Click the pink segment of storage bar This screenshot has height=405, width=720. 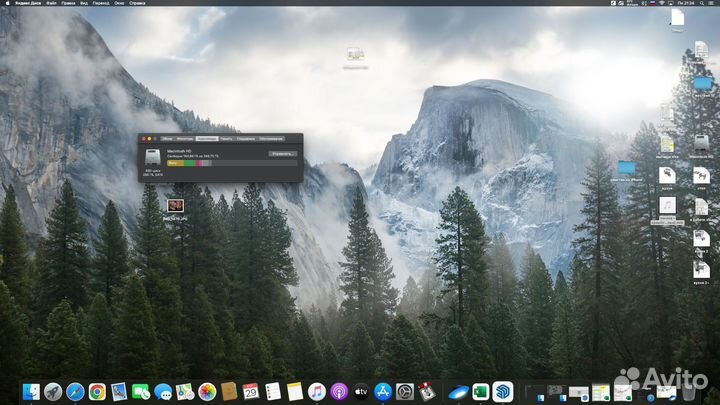(199, 163)
